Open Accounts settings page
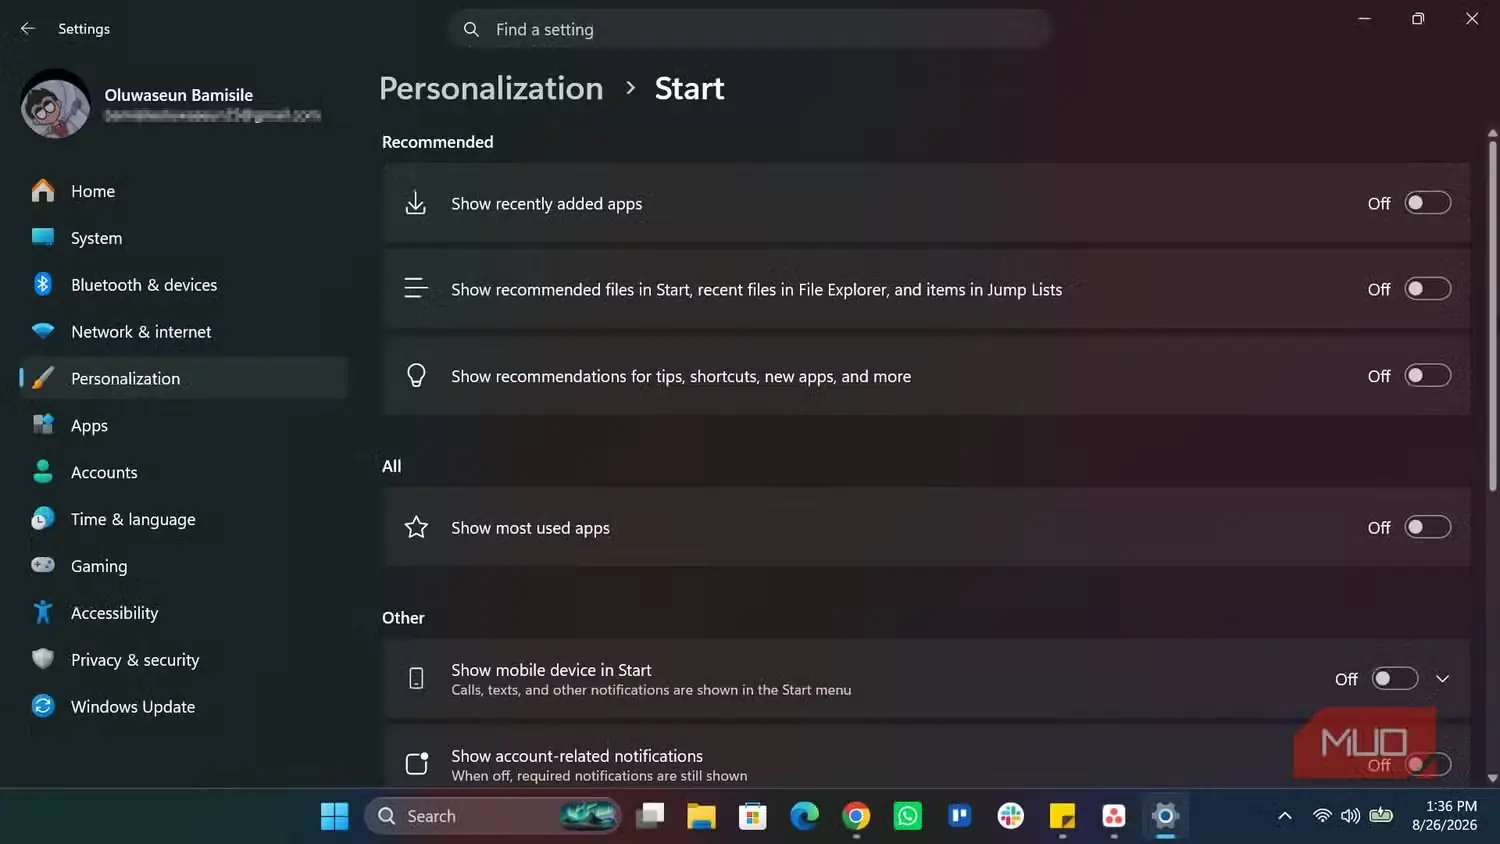The height and width of the screenshot is (844, 1500). 184,472
